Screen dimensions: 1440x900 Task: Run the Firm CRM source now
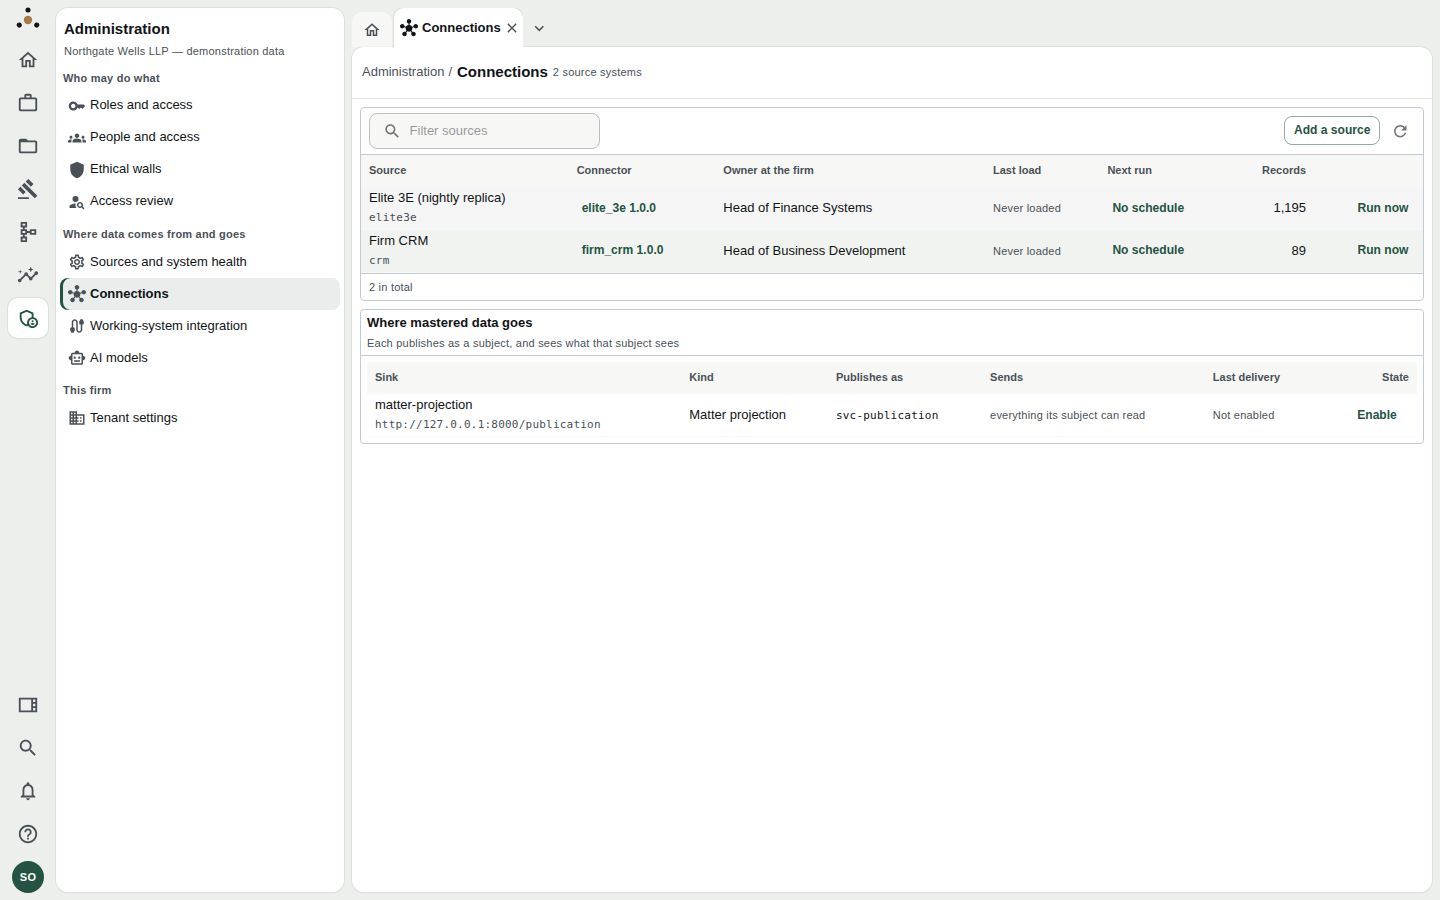tap(1383, 250)
